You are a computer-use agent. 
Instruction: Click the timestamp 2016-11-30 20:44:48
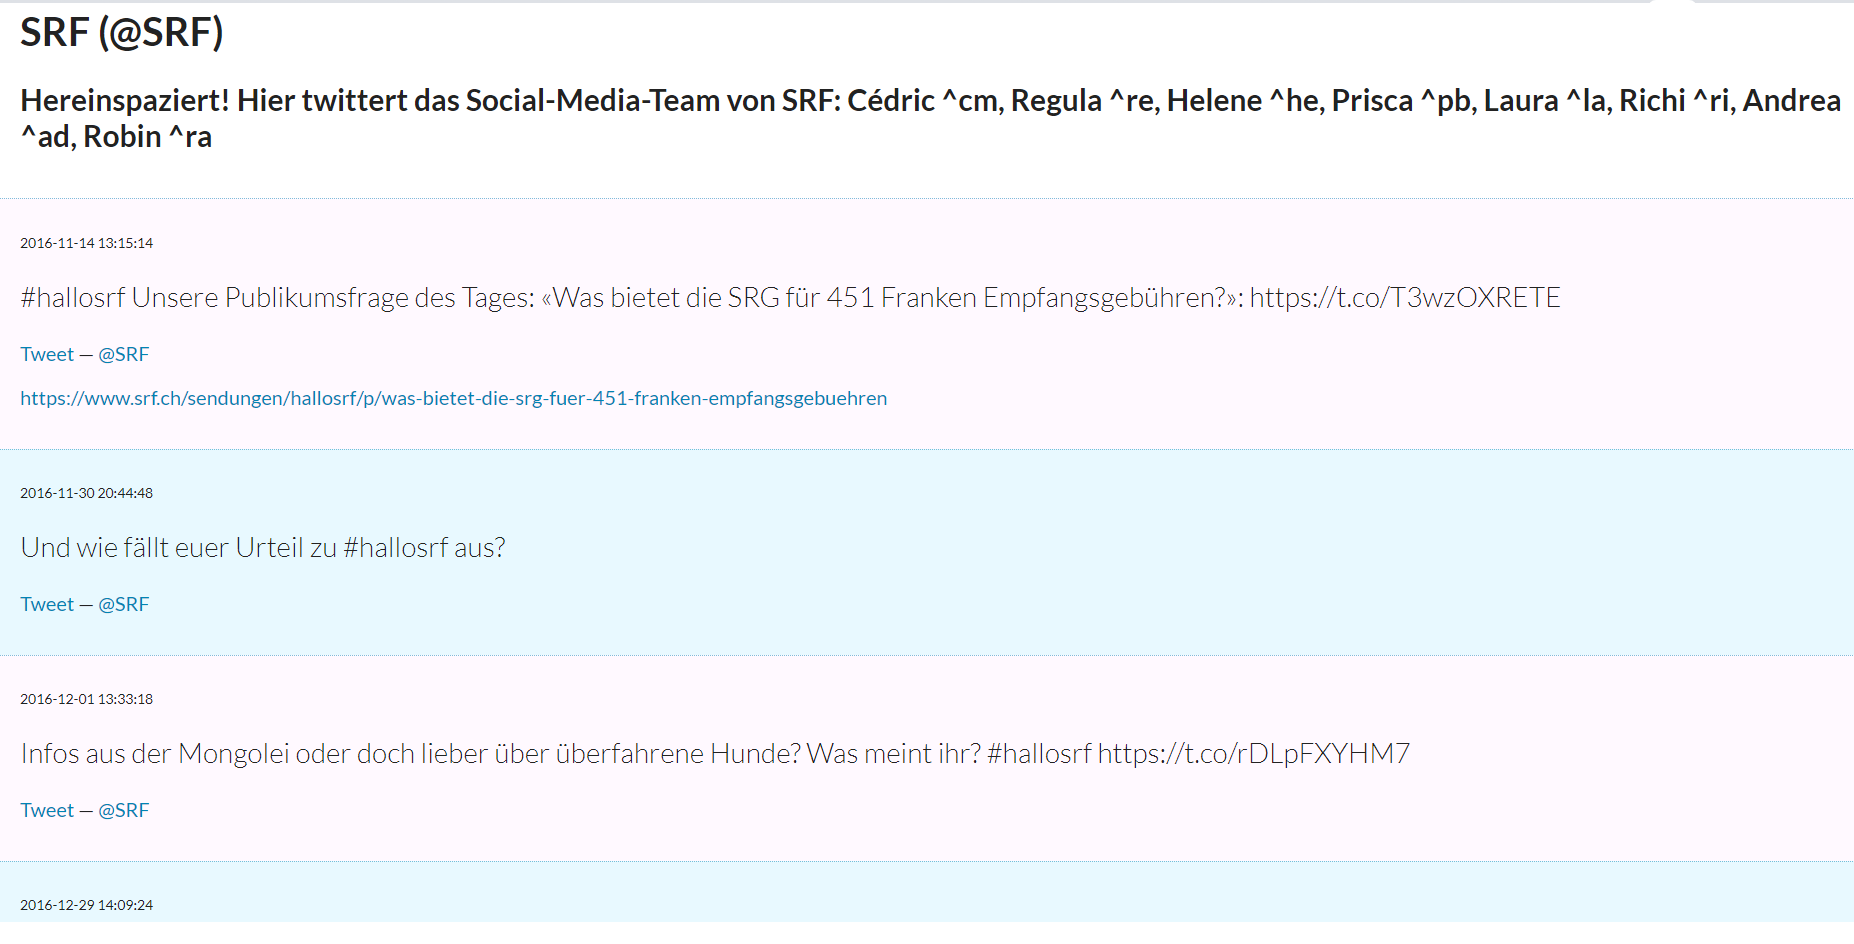86,493
